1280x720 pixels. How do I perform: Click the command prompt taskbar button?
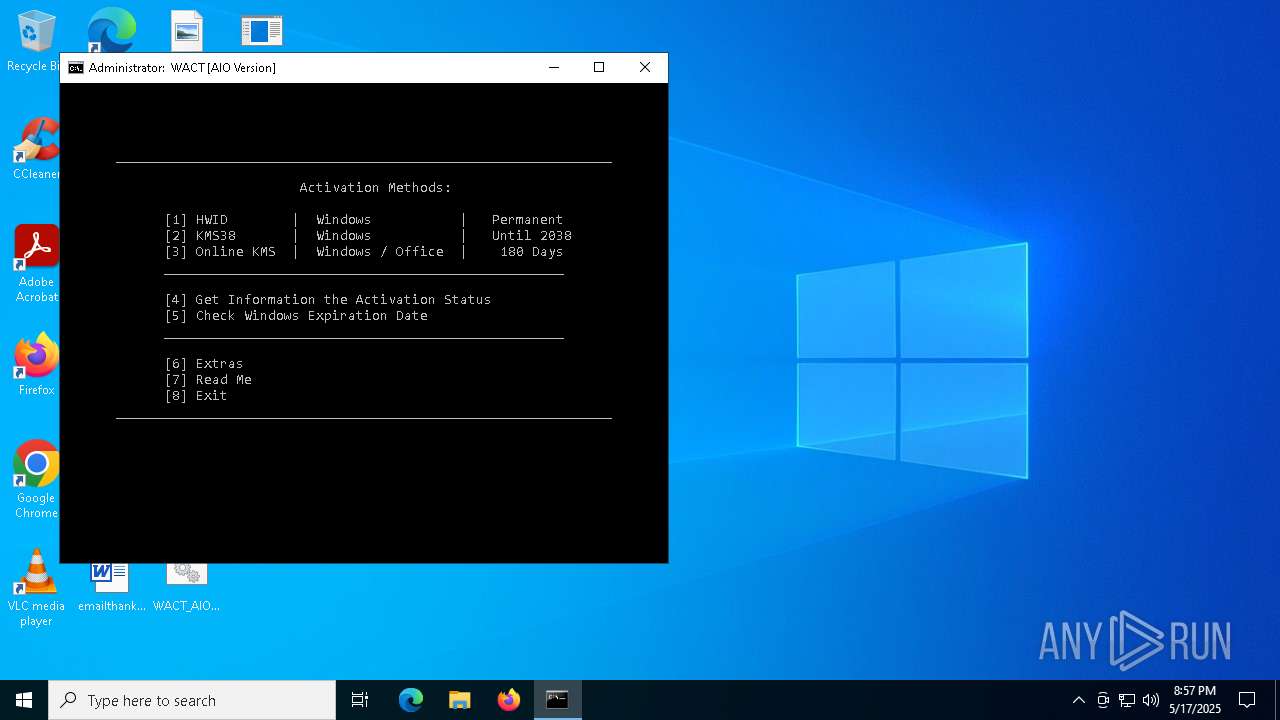pyautogui.click(x=558, y=700)
